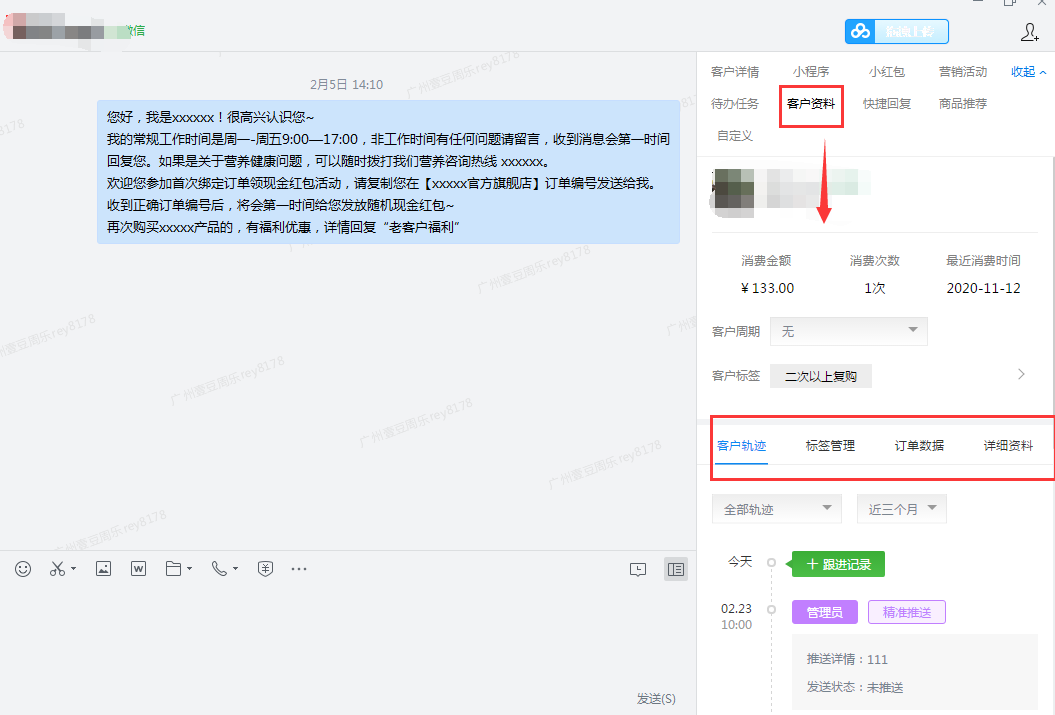The image size is (1055, 715).
Task: Click the W document icon in chat toolbar
Action: (x=138, y=569)
